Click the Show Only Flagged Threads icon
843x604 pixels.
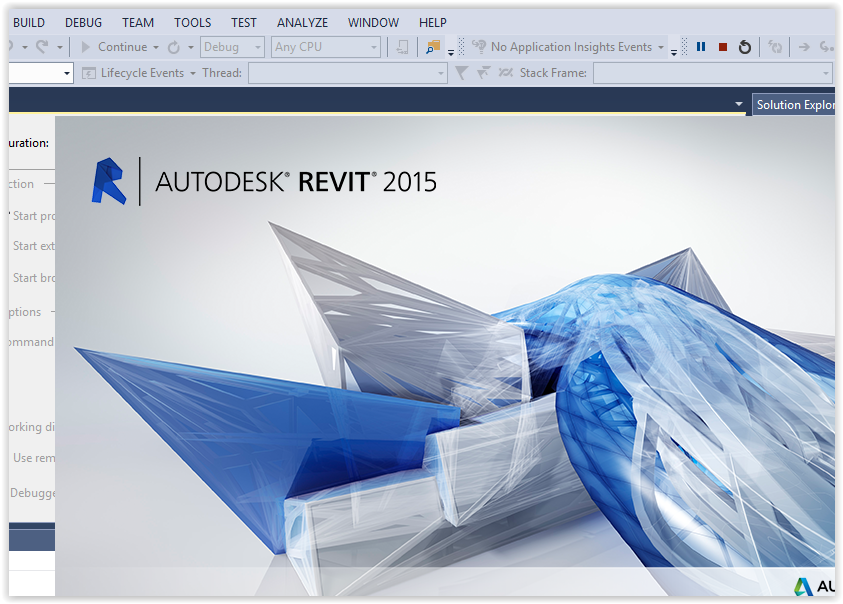point(483,72)
